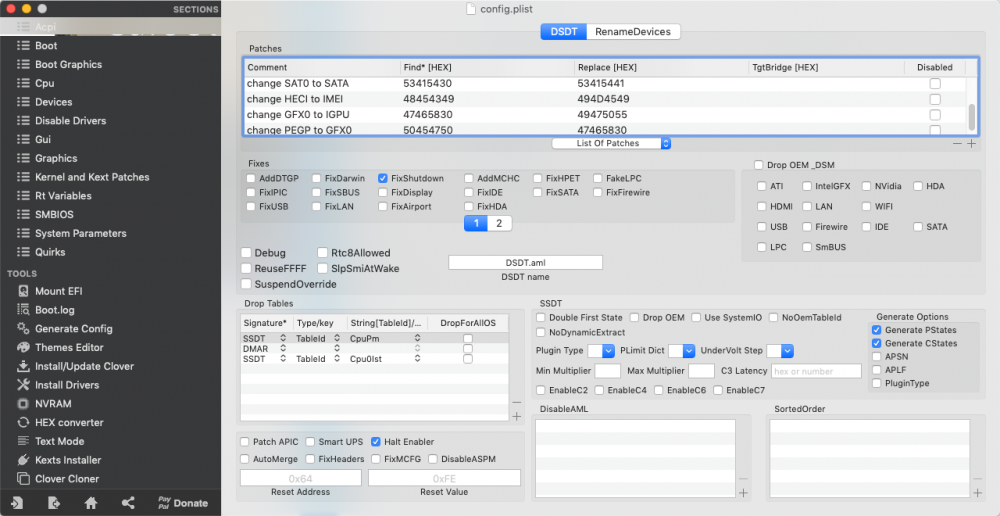Open the Kexts Installer tool

tap(59, 460)
